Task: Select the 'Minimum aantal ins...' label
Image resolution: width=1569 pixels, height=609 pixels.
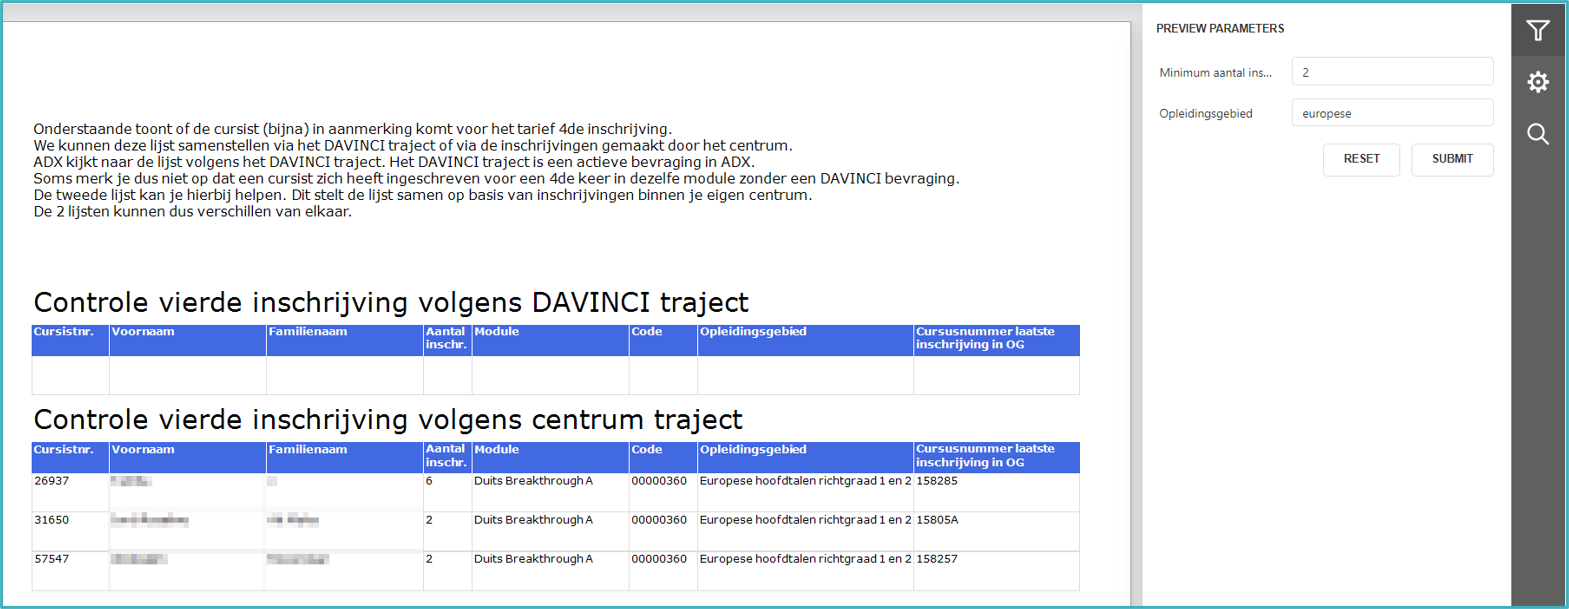Action: (x=1215, y=73)
